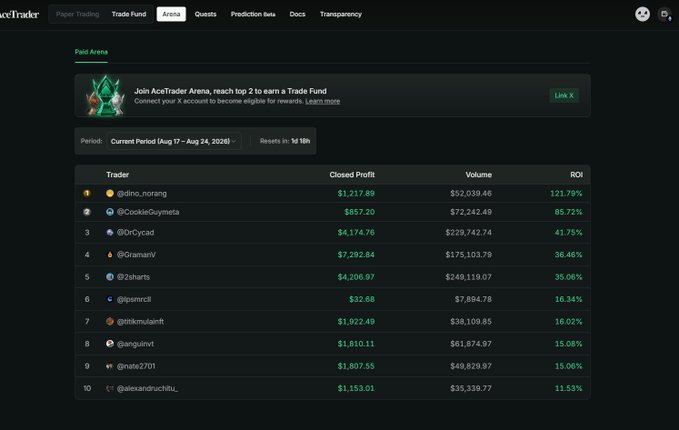
Task: Click @ipsmrcll's avatar icon
Action: 110,299
